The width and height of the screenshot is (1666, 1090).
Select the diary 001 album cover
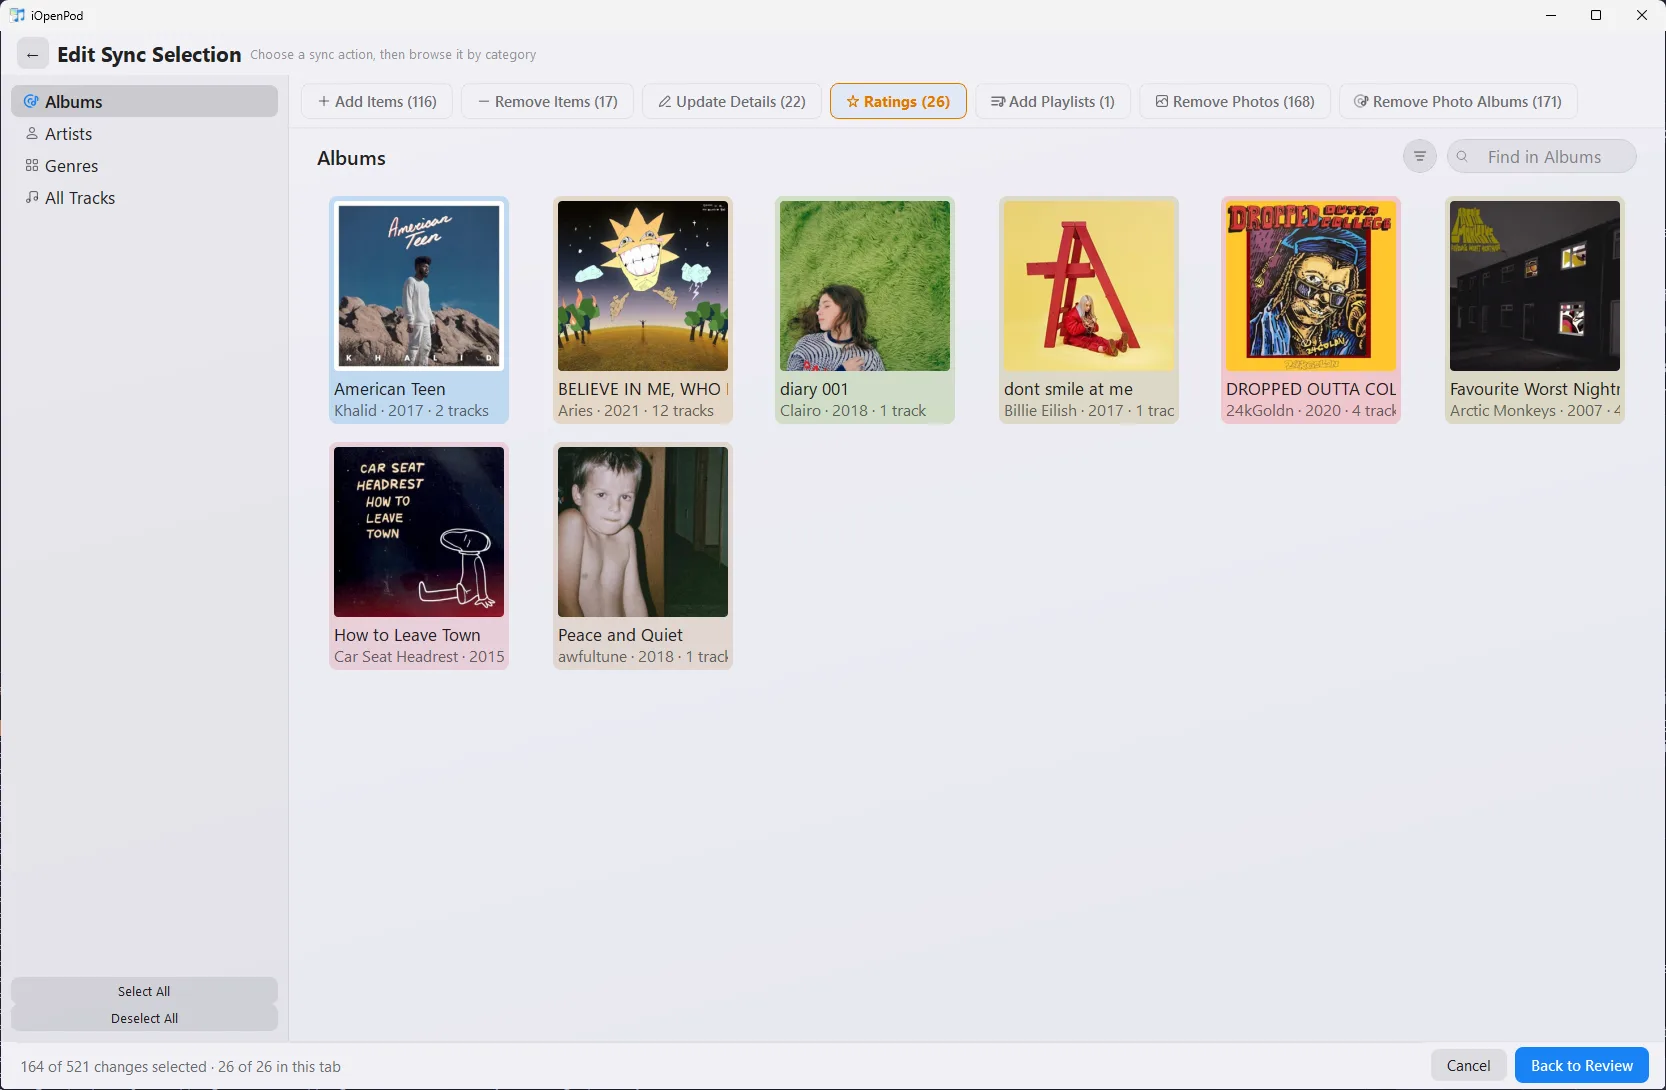point(865,286)
